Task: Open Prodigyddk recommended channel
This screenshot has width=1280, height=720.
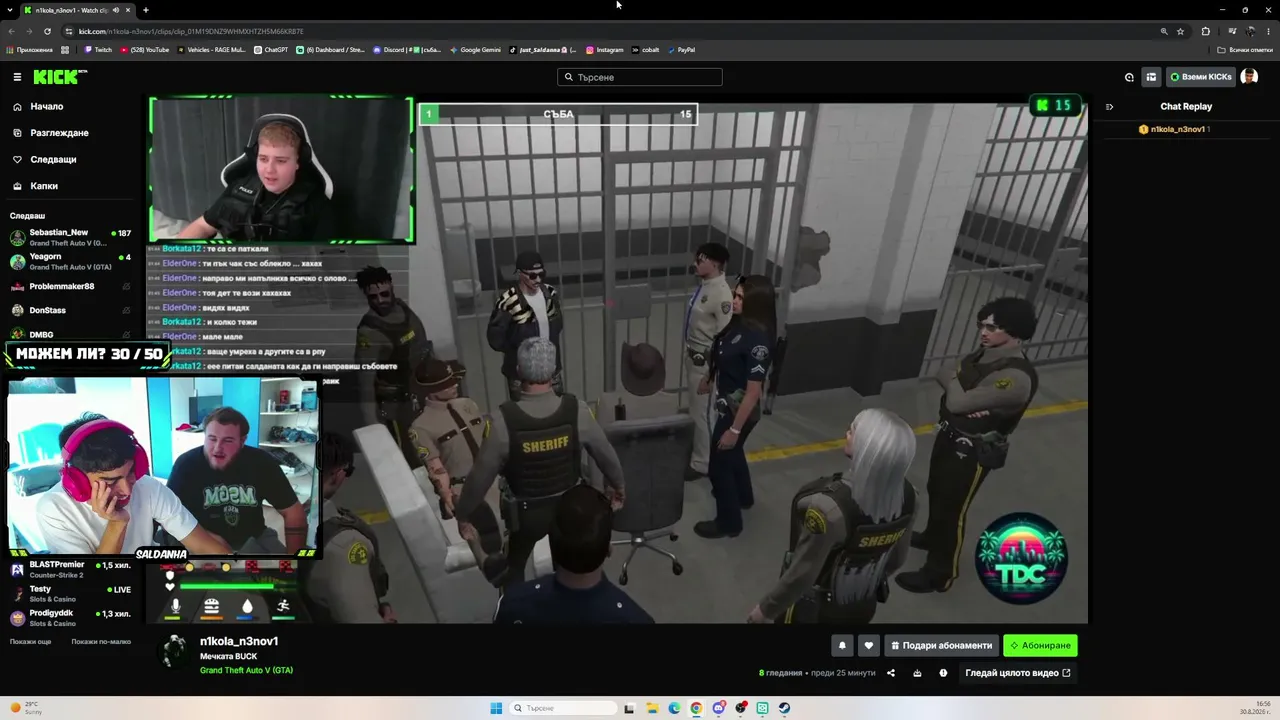Action: 70,617
